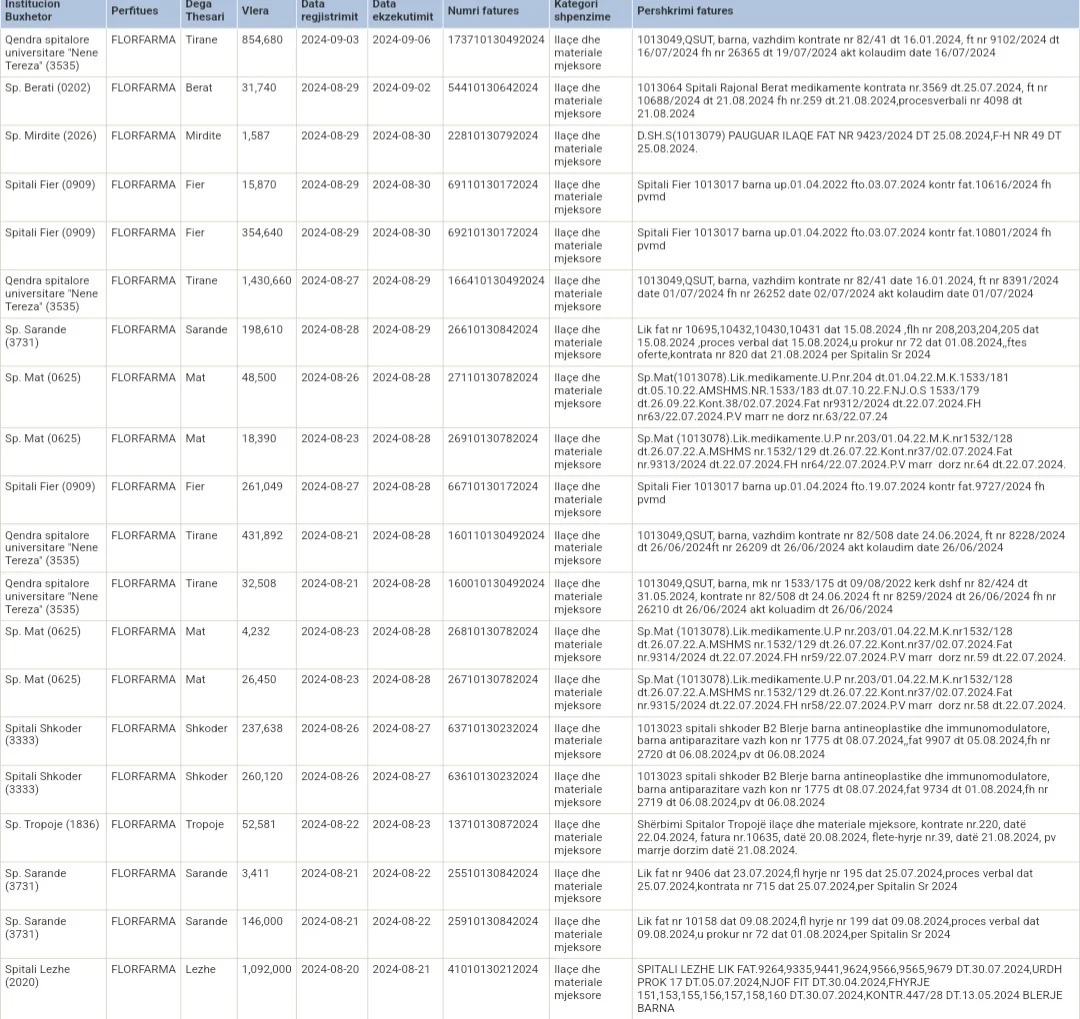Click the Institucion Buxhetor column header

(32, 10)
